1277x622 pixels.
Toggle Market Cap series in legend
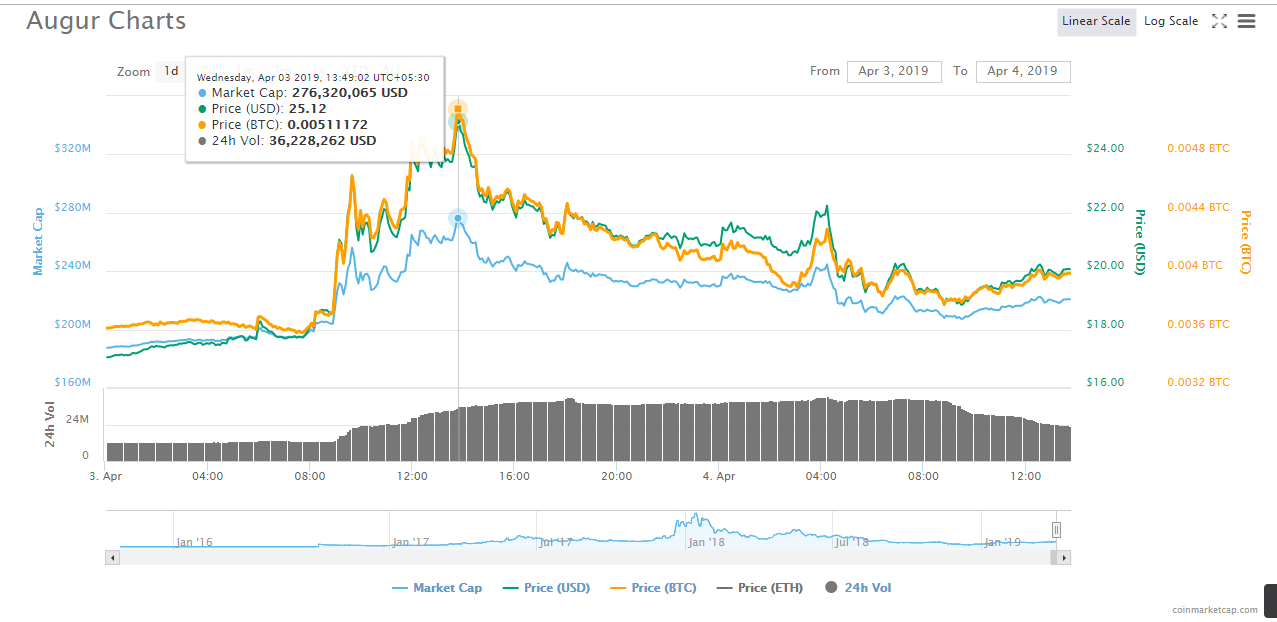pyautogui.click(x=437, y=588)
